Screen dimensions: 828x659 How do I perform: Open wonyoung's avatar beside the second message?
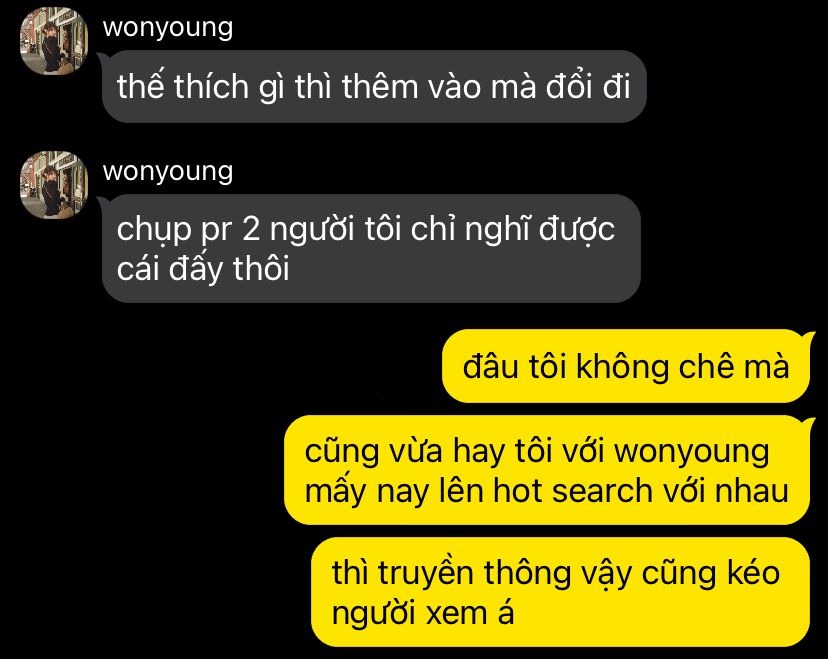(x=54, y=184)
